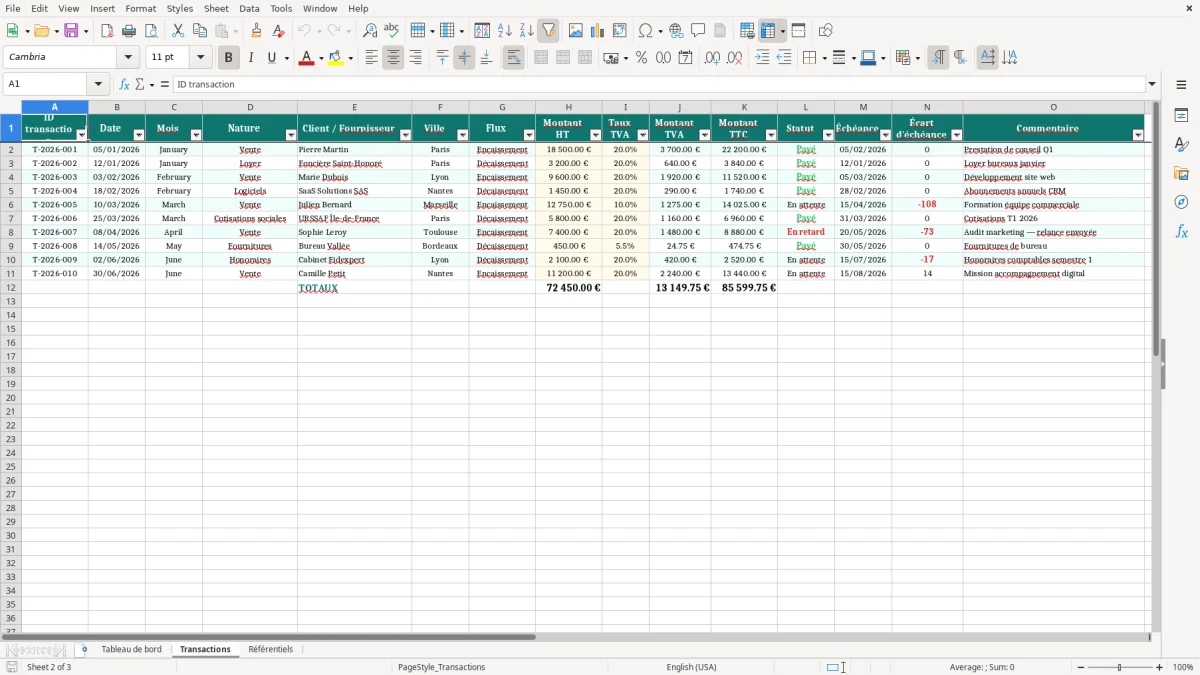1200x675 pixels.
Task: Switch to Tableau de bord sheet
Action: click(x=131, y=650)
